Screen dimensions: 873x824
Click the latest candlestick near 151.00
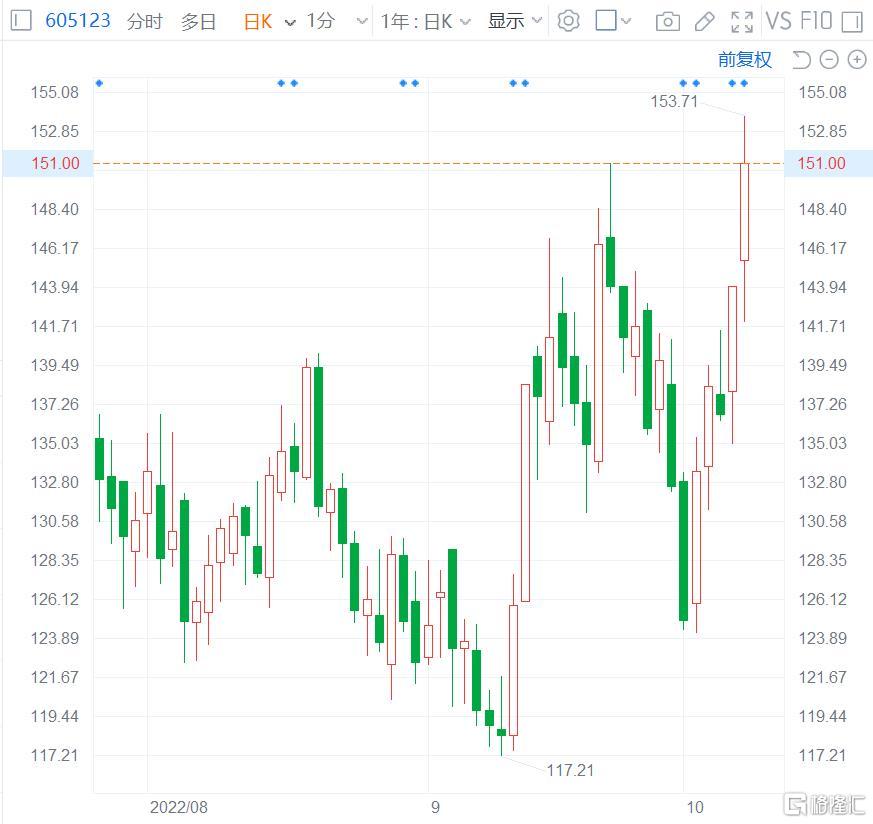pos(744,212)
